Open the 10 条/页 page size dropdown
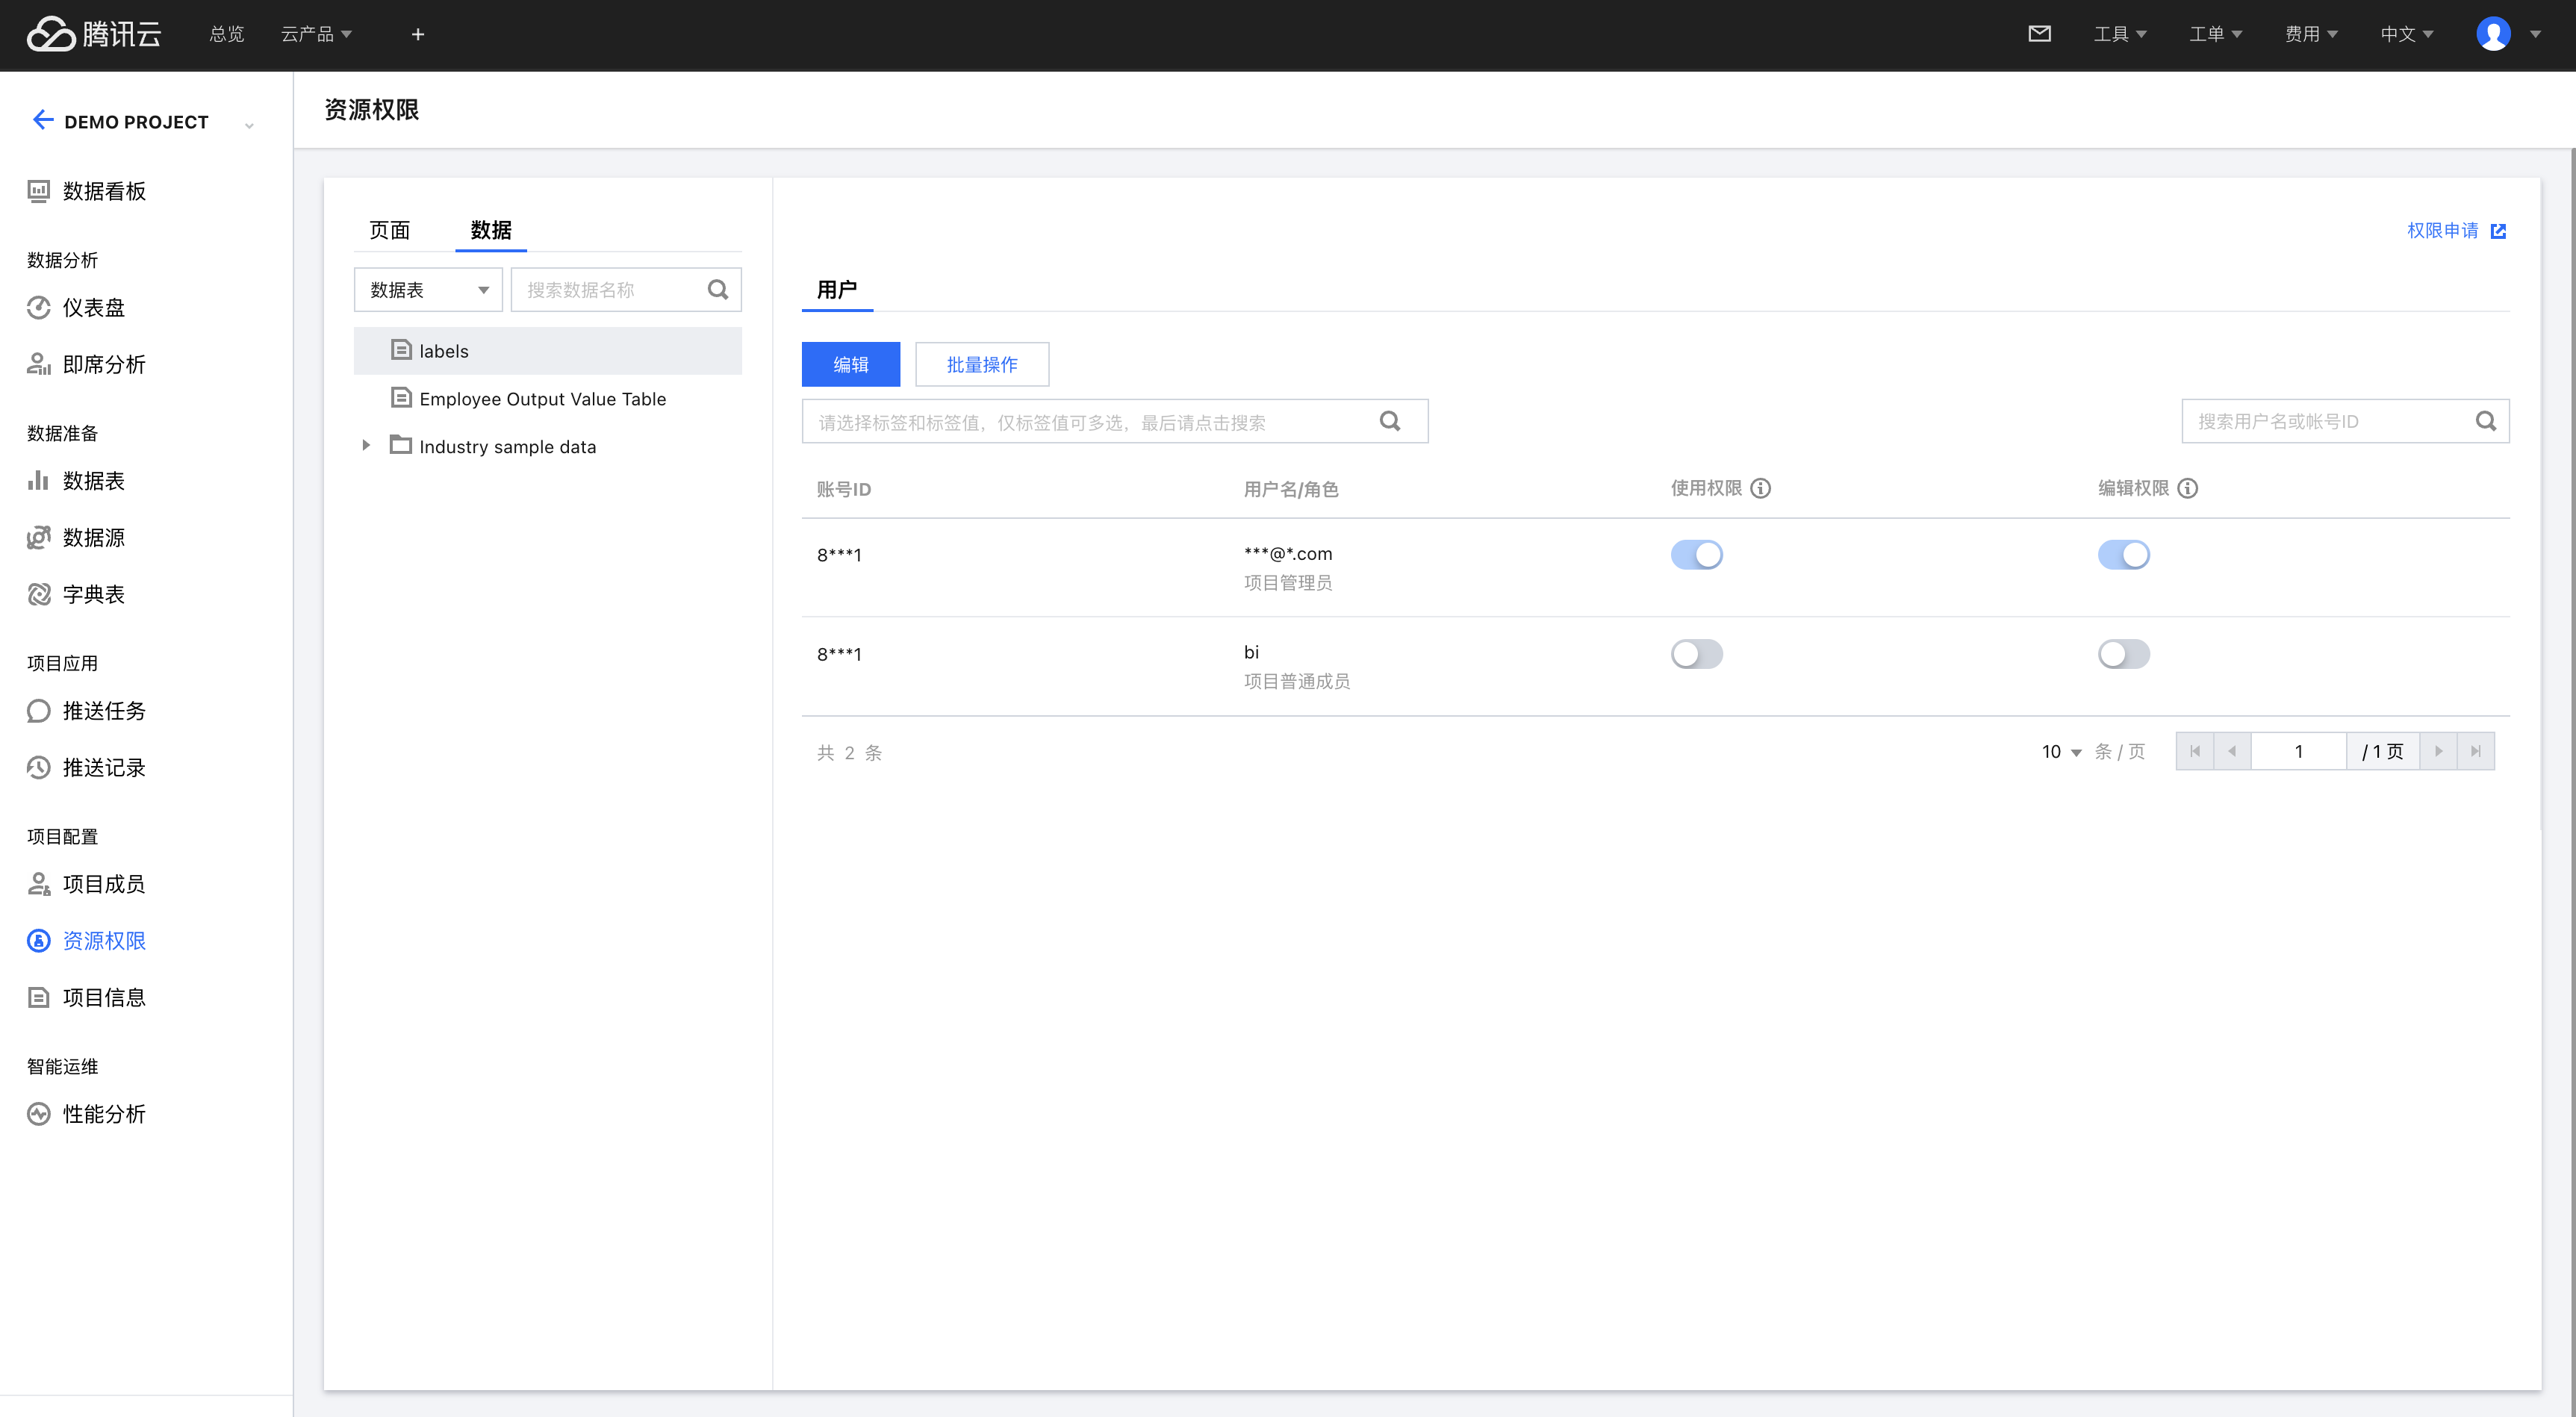This screenshot has width=2576, height=1417. [x=2061, y=752]
